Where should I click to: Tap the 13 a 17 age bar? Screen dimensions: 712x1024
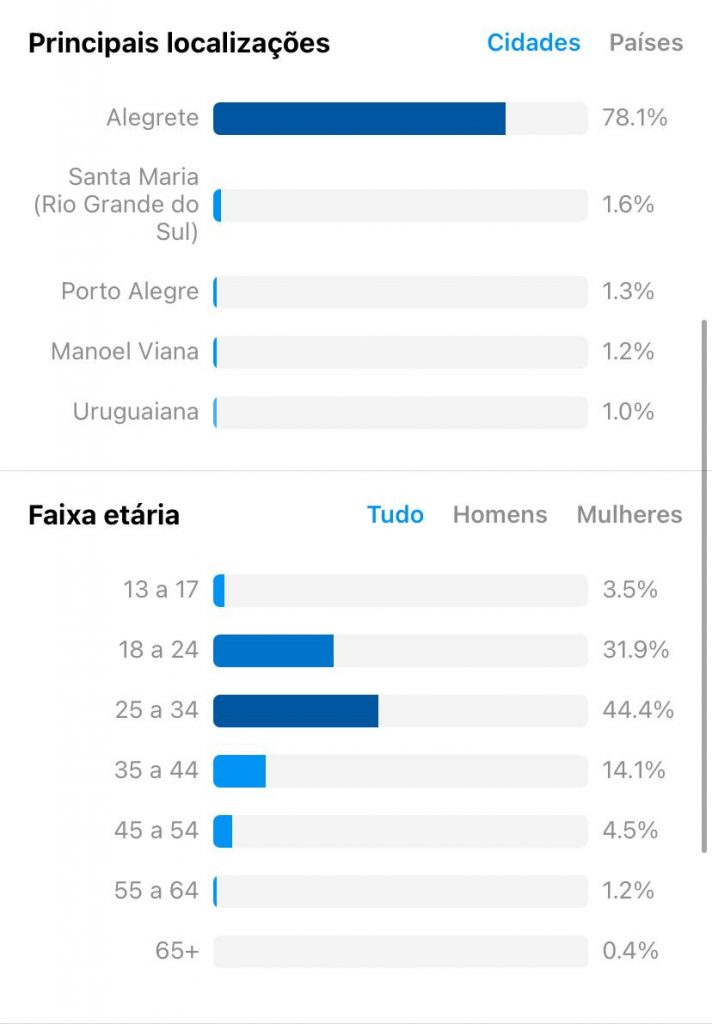pos(400,590)
